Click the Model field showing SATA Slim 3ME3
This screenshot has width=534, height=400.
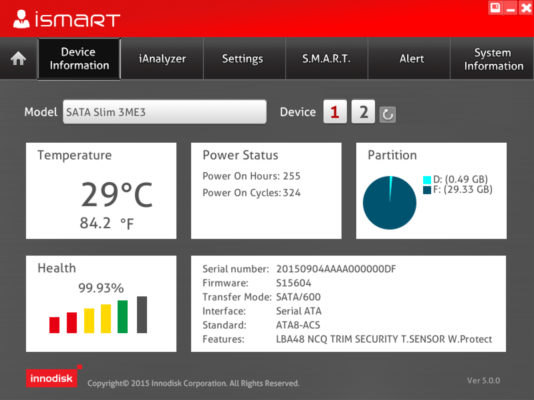pyautogui.click(x=164, y=112)
